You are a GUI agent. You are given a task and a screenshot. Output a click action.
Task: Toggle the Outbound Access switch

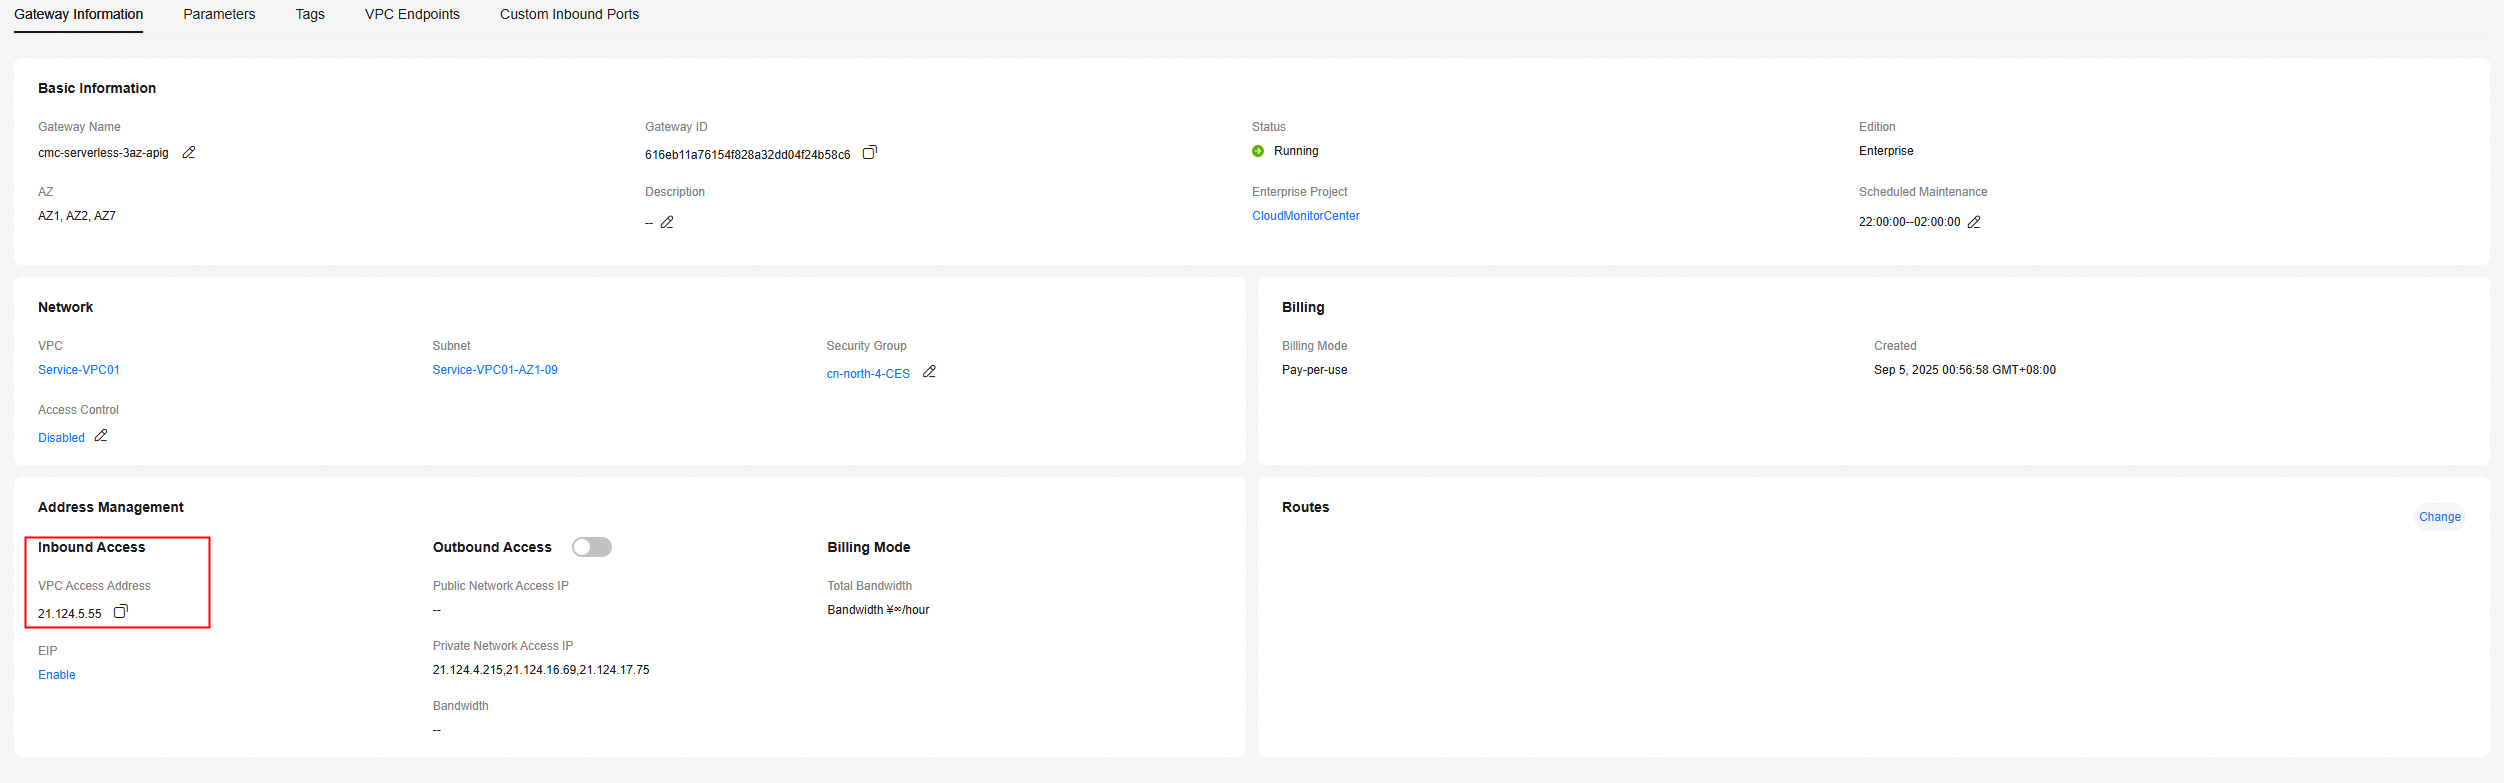(592, 547)
